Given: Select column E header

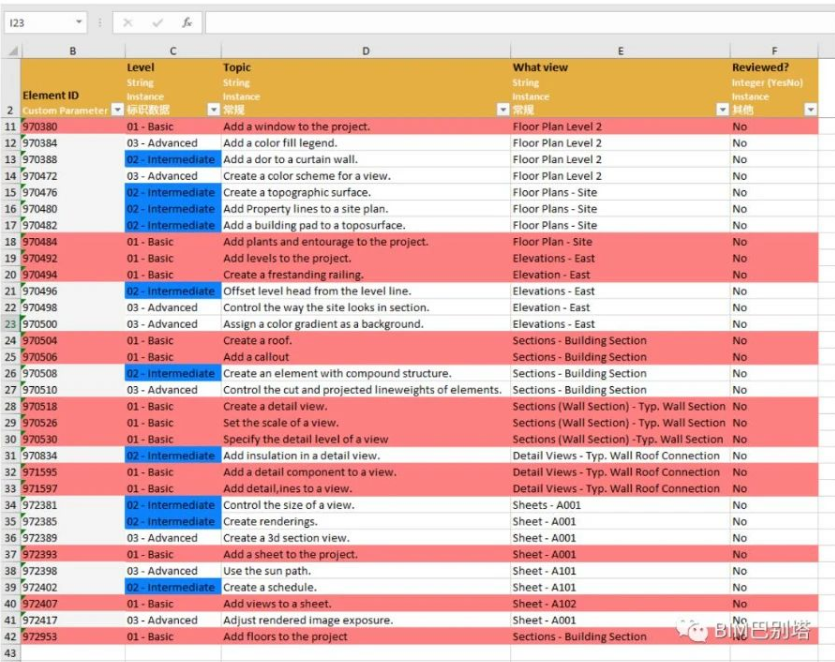Looking at the screenshot, I should (x=620, y=51).
